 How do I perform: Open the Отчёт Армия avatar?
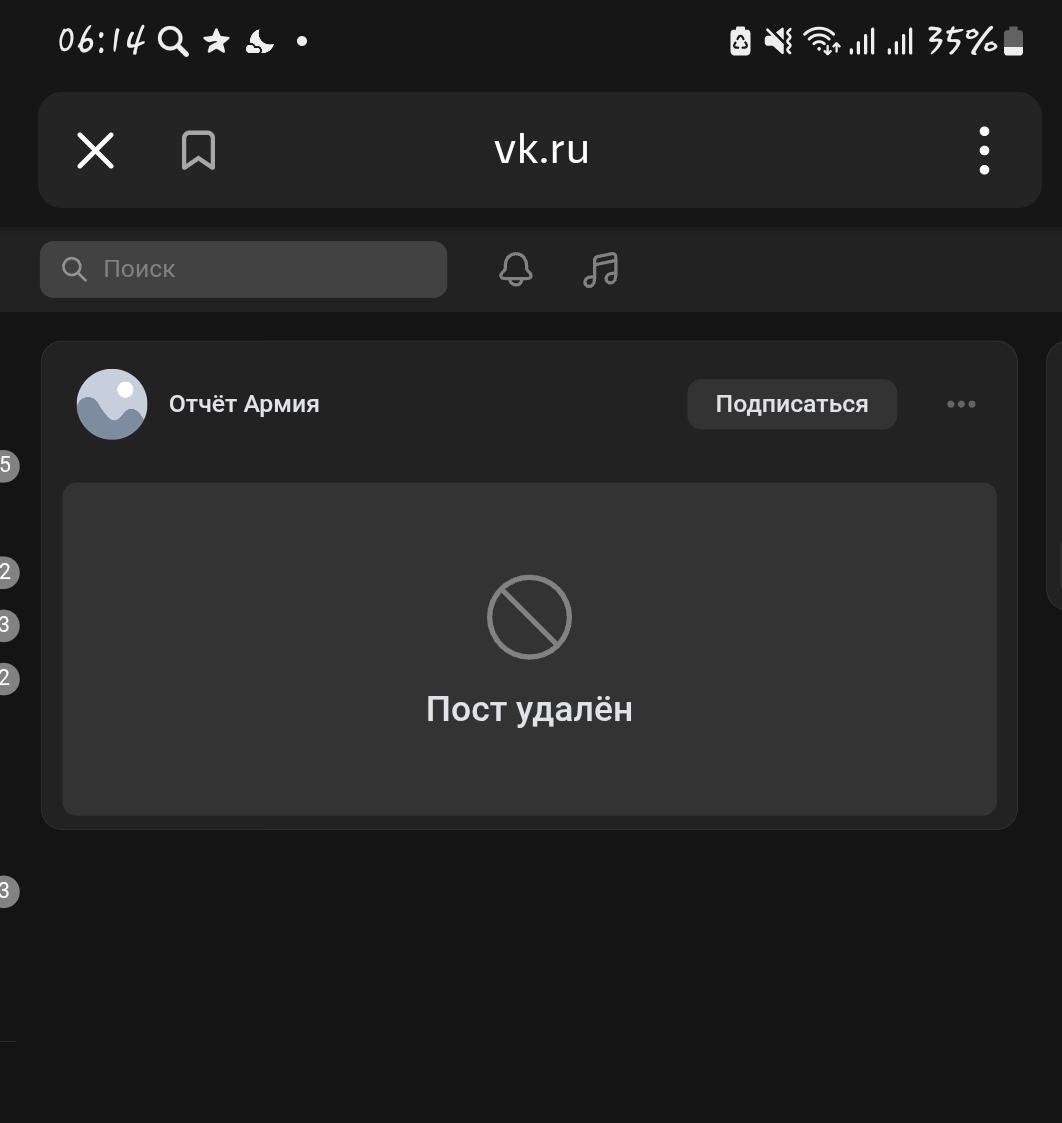point(112,404)
